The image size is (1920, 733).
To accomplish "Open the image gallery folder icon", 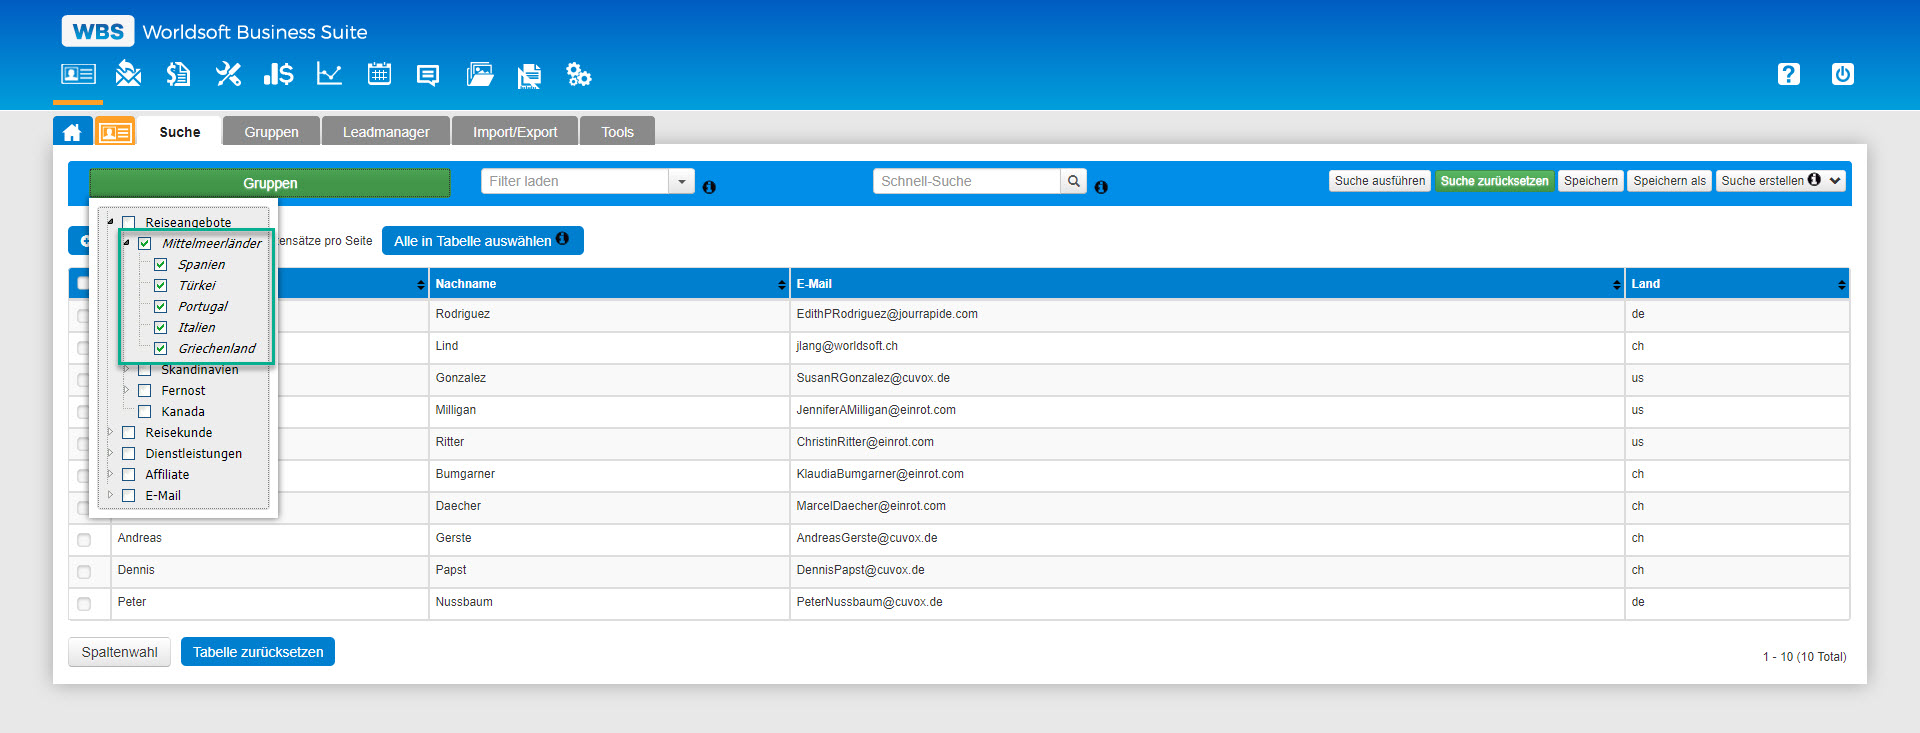I will point(480,74).
